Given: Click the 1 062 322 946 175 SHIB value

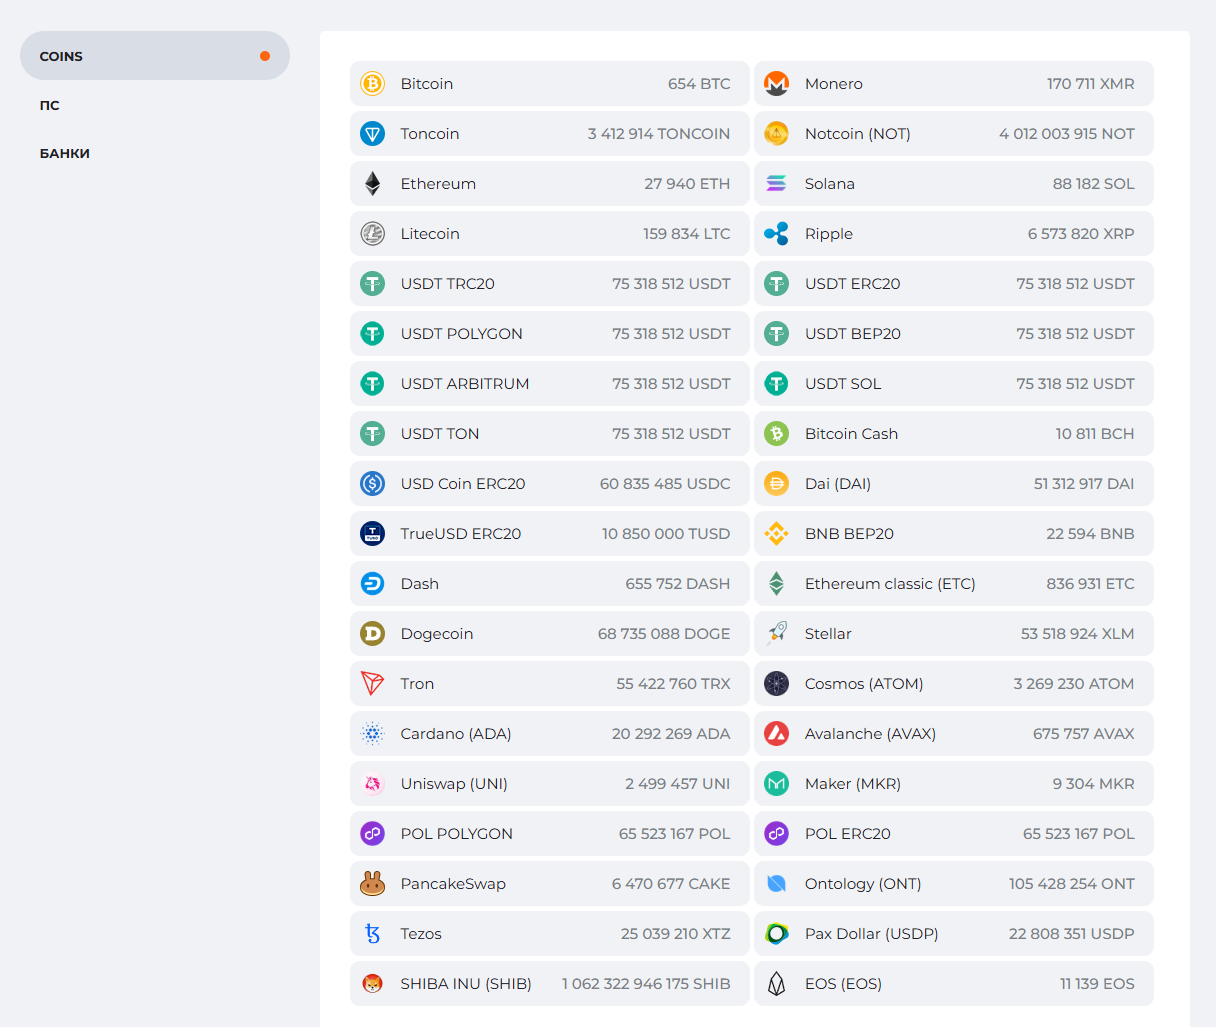Looking at the screenshot, I should pyautogui.click(x=646, y=984).
